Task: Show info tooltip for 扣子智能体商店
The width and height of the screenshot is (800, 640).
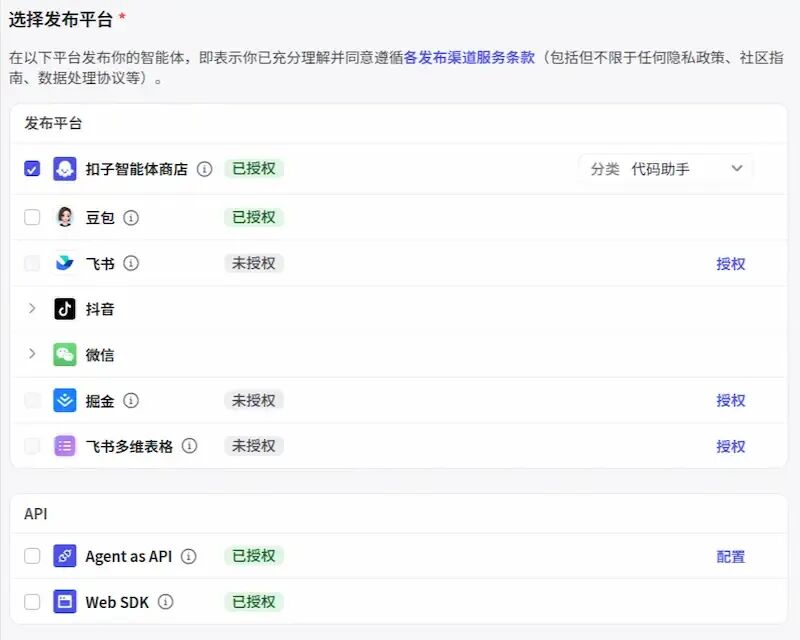Action: 205,169
